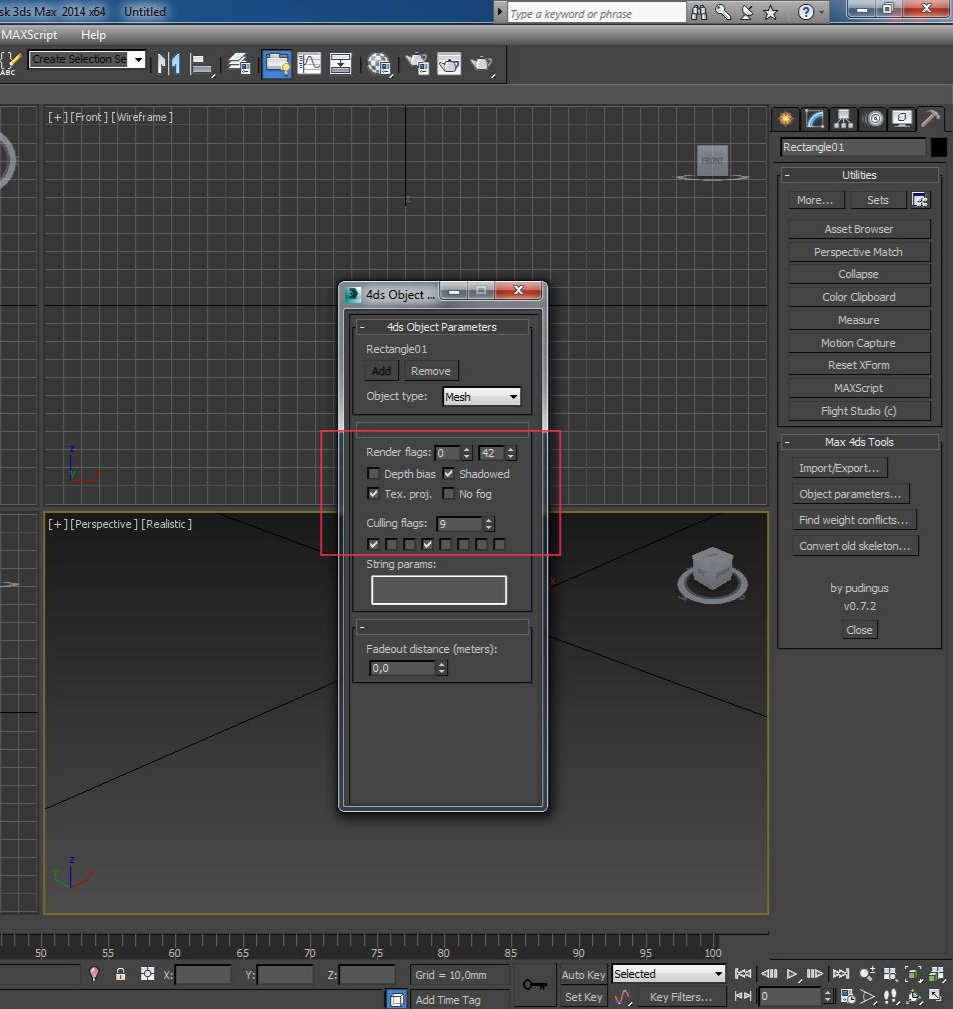Open the Material Editor icon
The width and height of the screenshot is (953, 1009).
click(379, 64)
